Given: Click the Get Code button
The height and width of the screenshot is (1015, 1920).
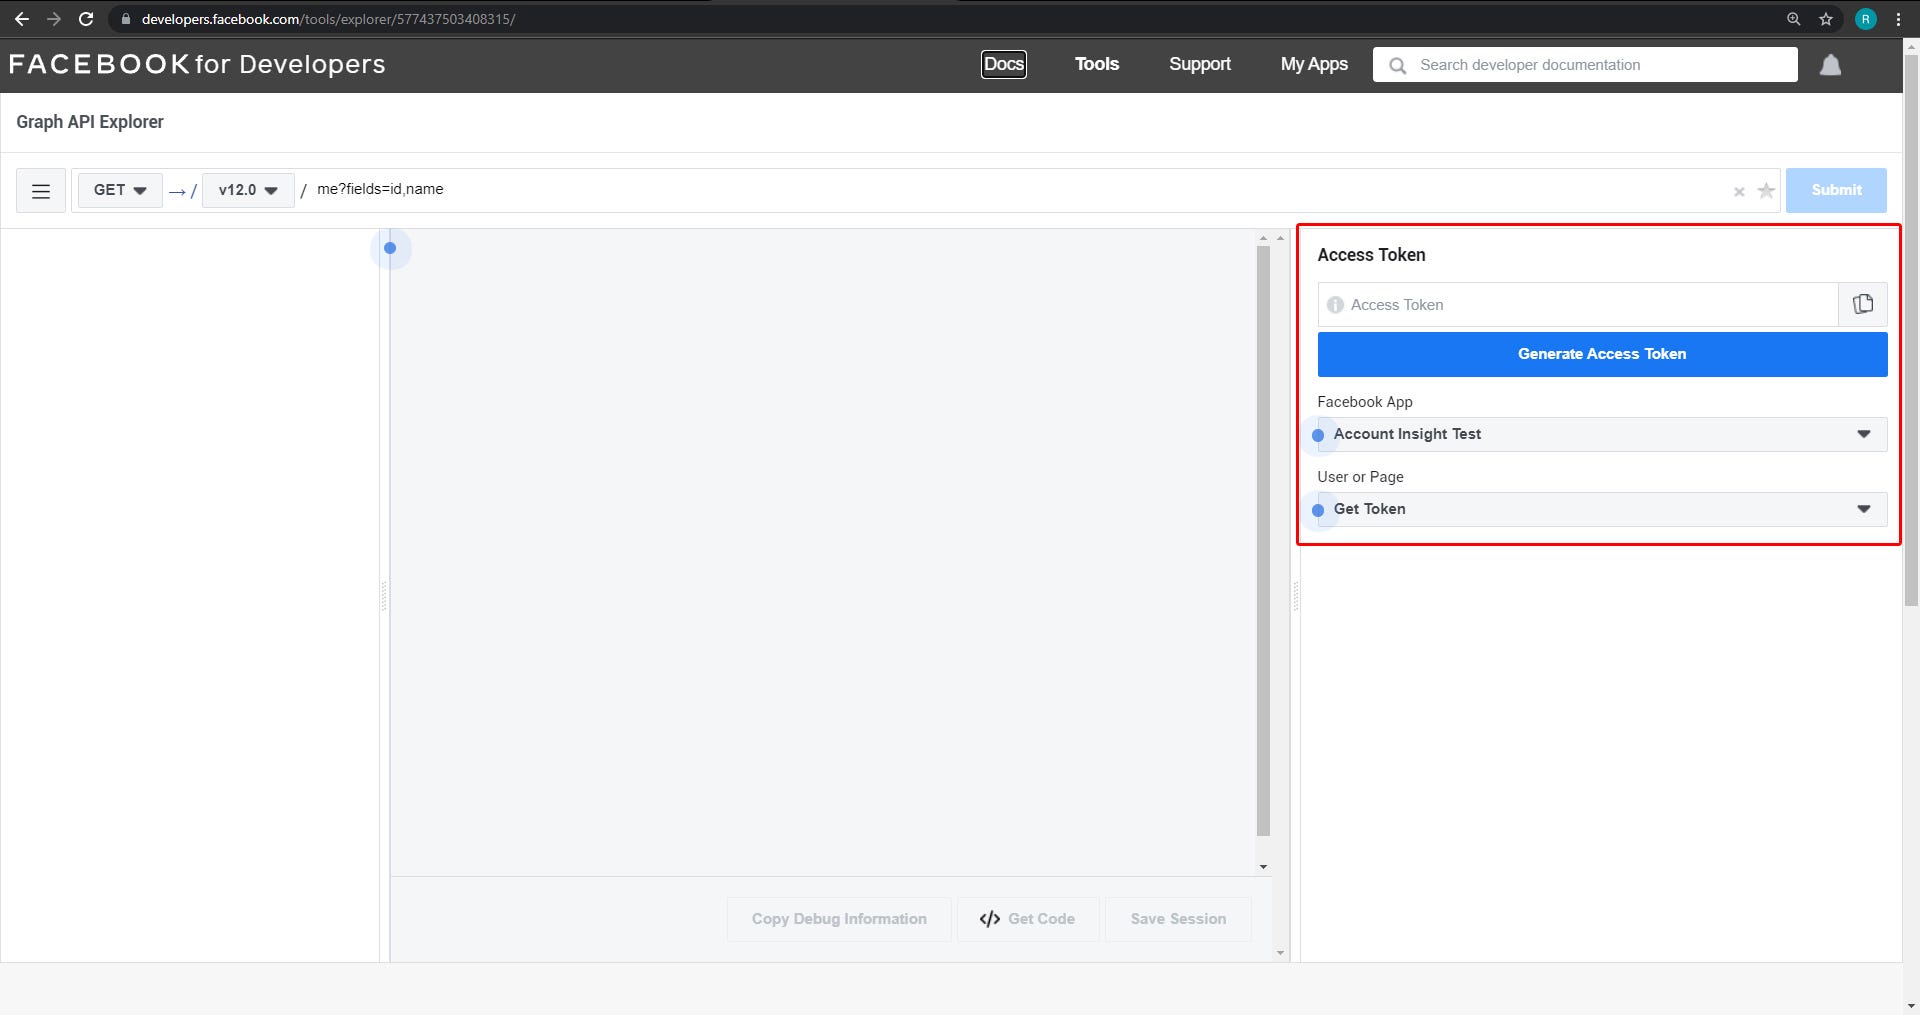Looking at the screenshot, I should 1028,919.
